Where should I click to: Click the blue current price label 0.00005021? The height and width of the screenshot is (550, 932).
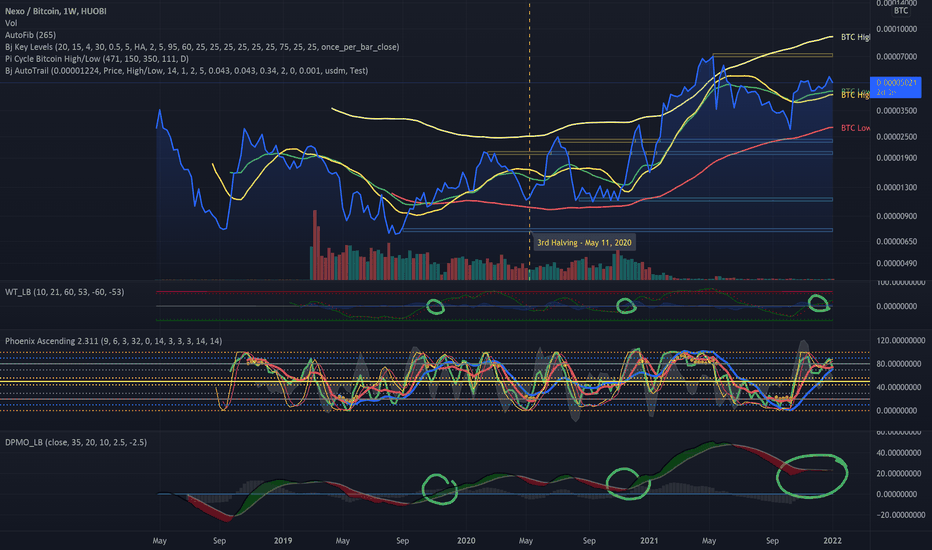tap(895, 87)
